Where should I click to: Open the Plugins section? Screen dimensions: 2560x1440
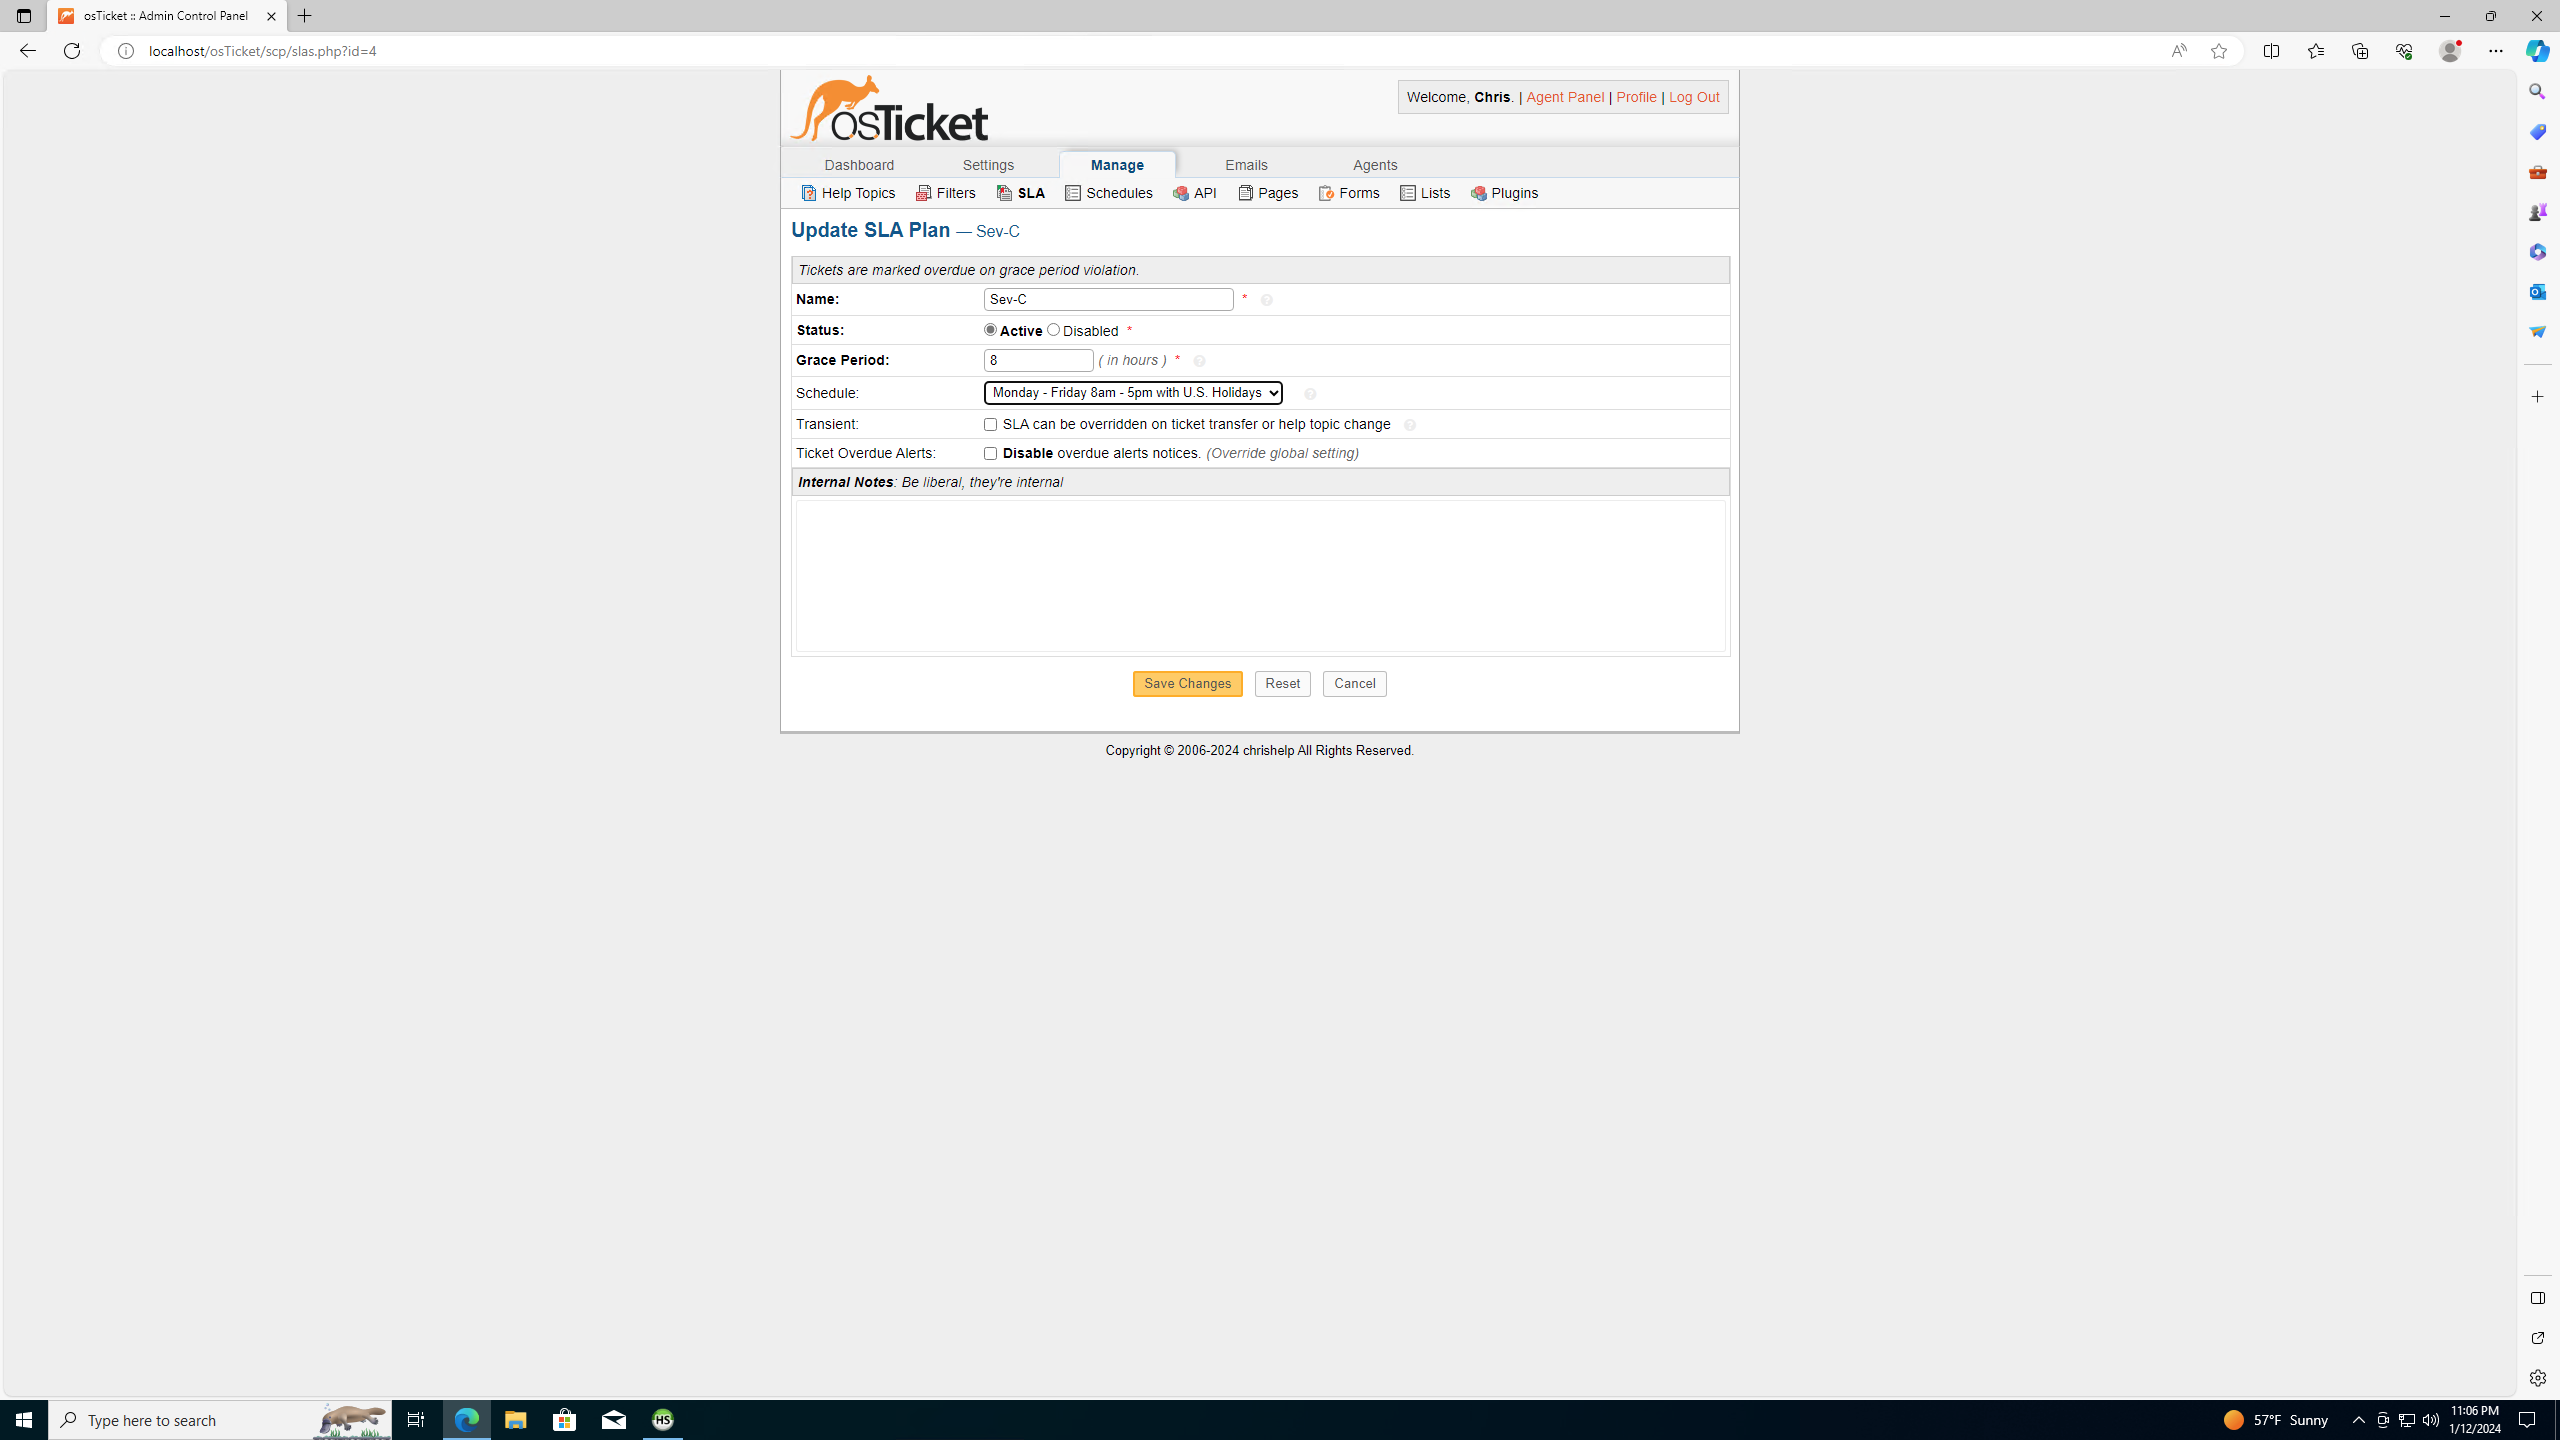1504,193
